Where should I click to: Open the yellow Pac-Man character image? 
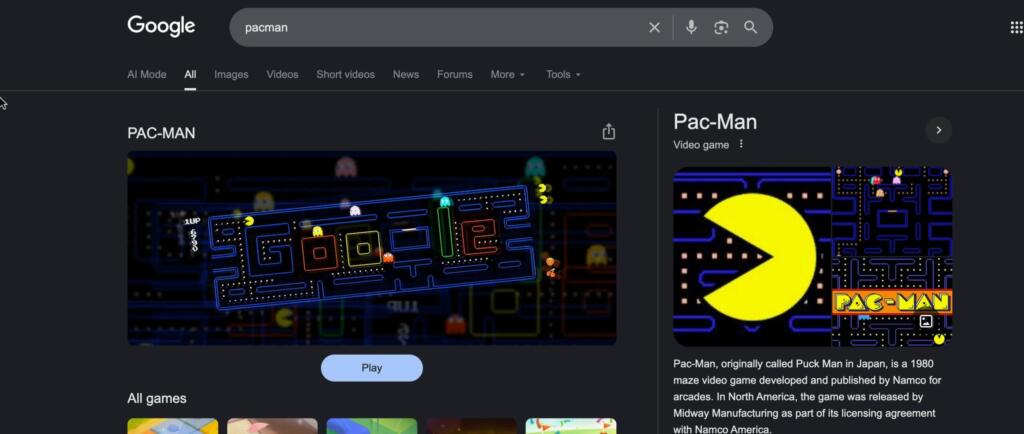click(x=752, y=256)
